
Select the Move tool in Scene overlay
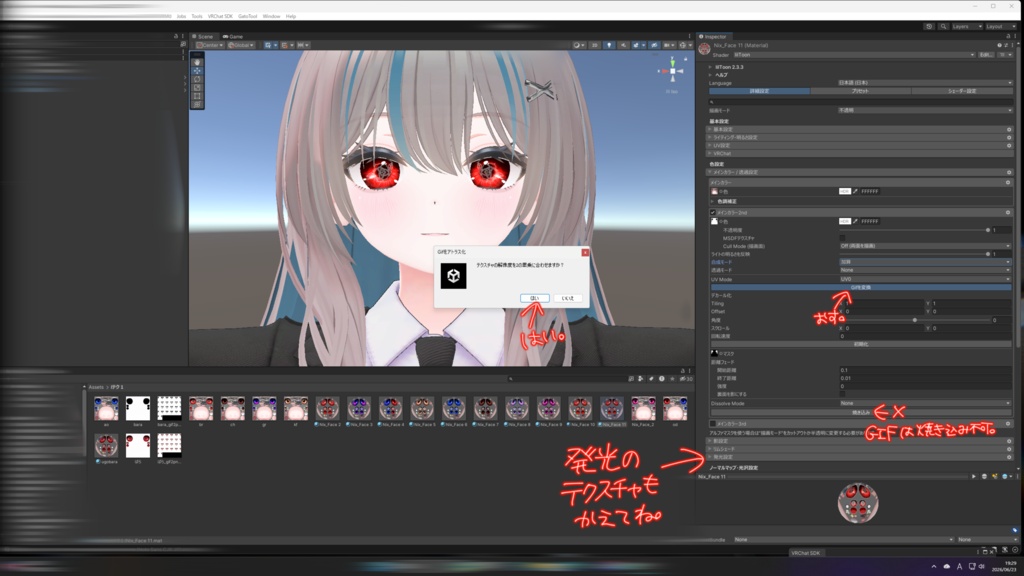click(x=197, y=71)
